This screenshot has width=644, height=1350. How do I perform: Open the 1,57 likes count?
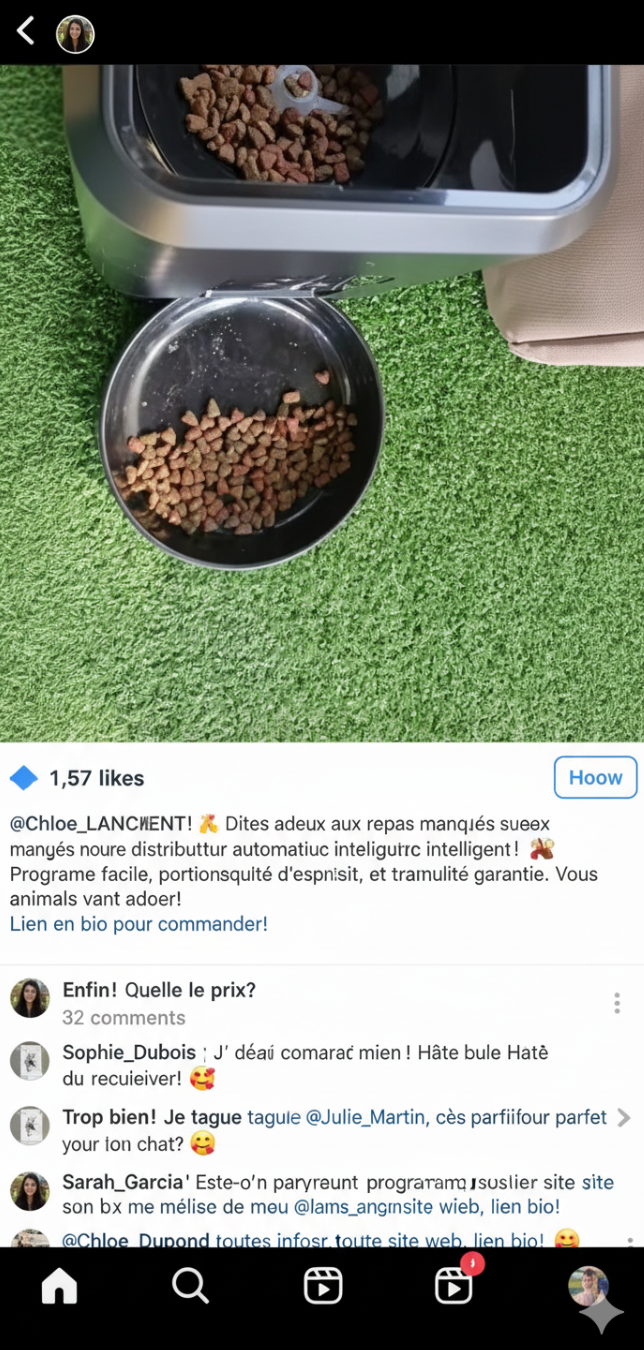click(97, 778)
